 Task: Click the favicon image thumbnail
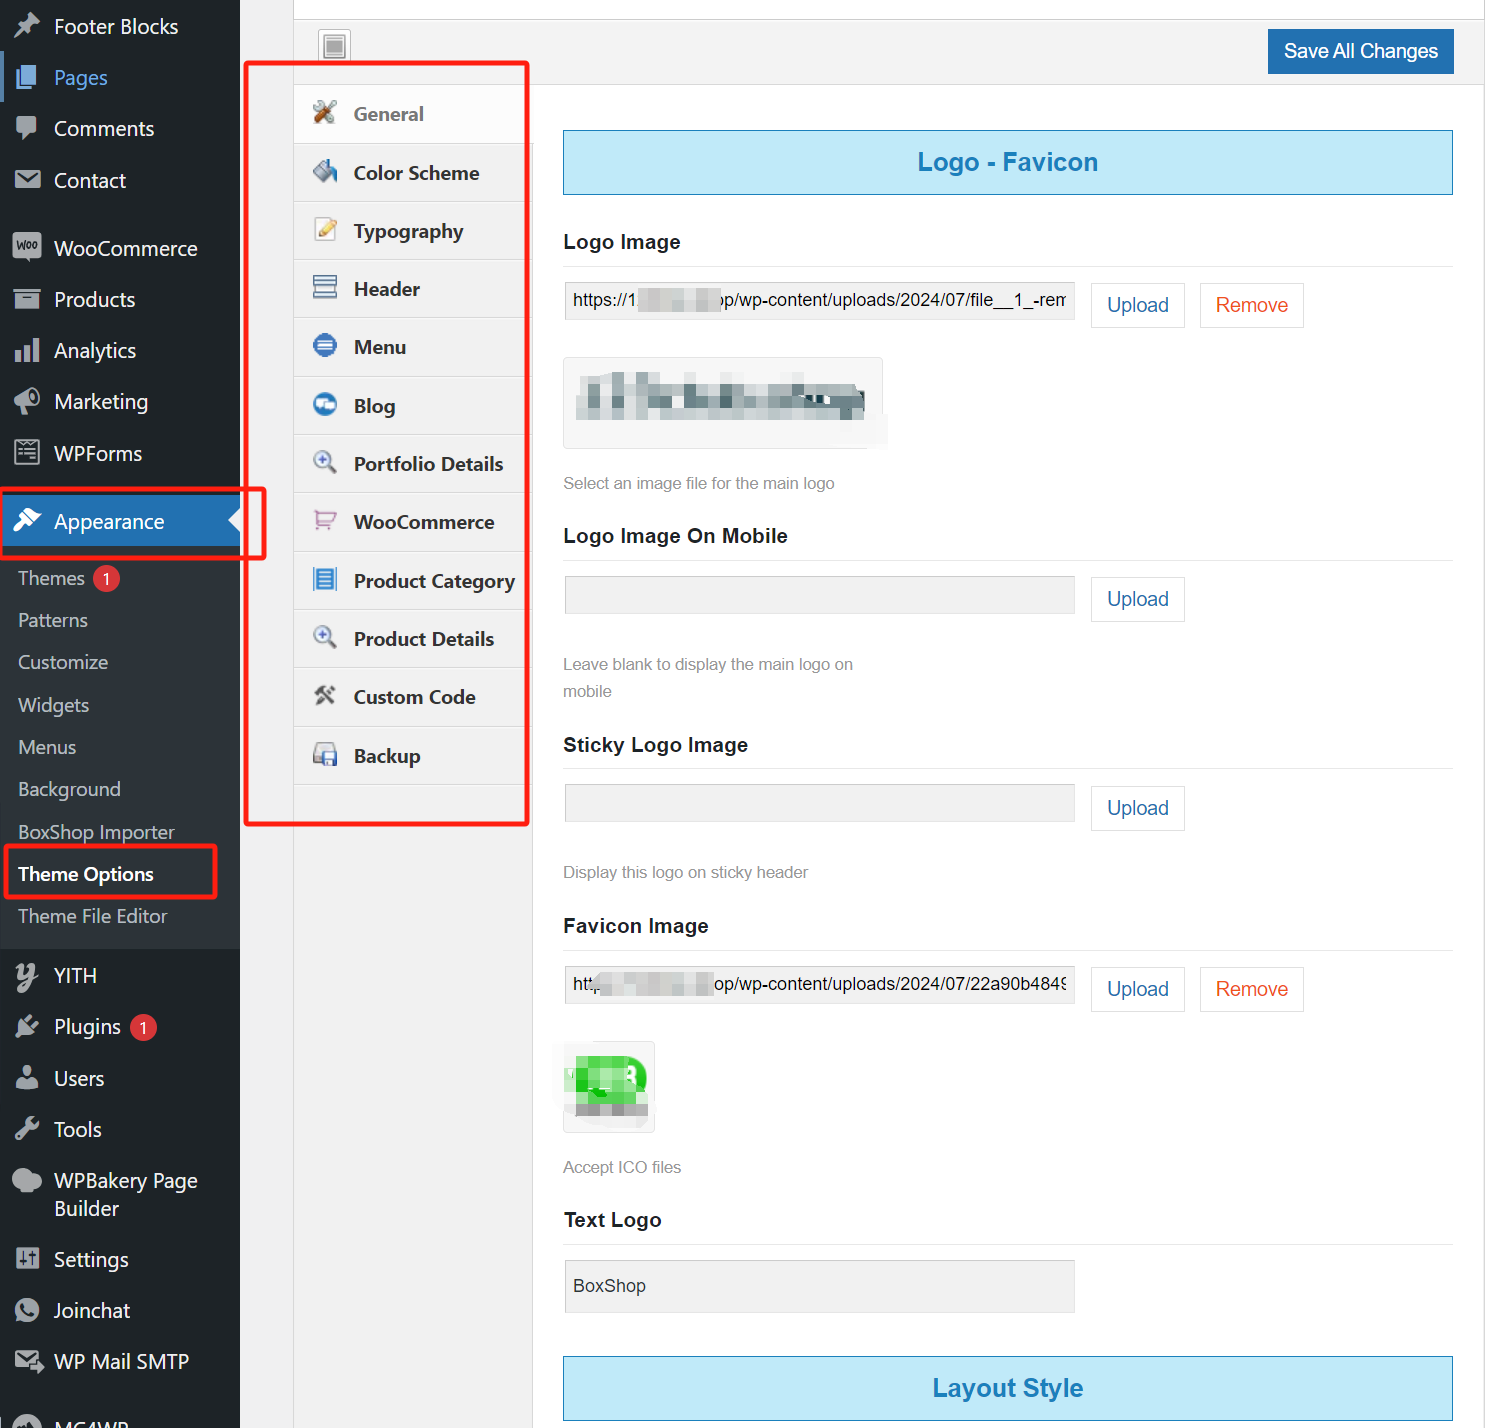pyautogui.click(x=607, y=1086)
